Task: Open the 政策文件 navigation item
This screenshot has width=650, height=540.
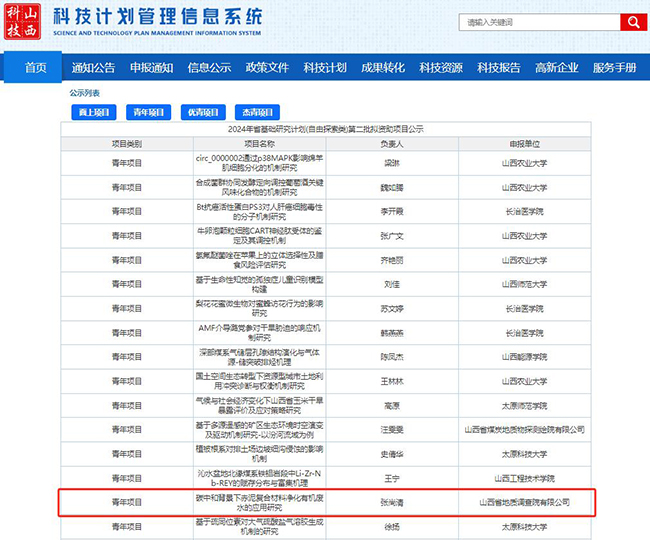Action: tap(267, 67)
